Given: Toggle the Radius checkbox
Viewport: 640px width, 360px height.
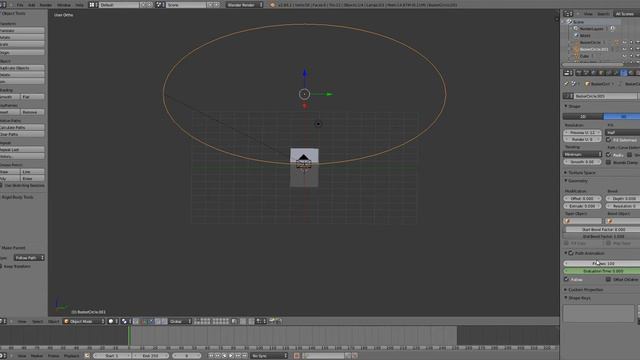Looking at the screenshot, I should click(x=608, y=155).
